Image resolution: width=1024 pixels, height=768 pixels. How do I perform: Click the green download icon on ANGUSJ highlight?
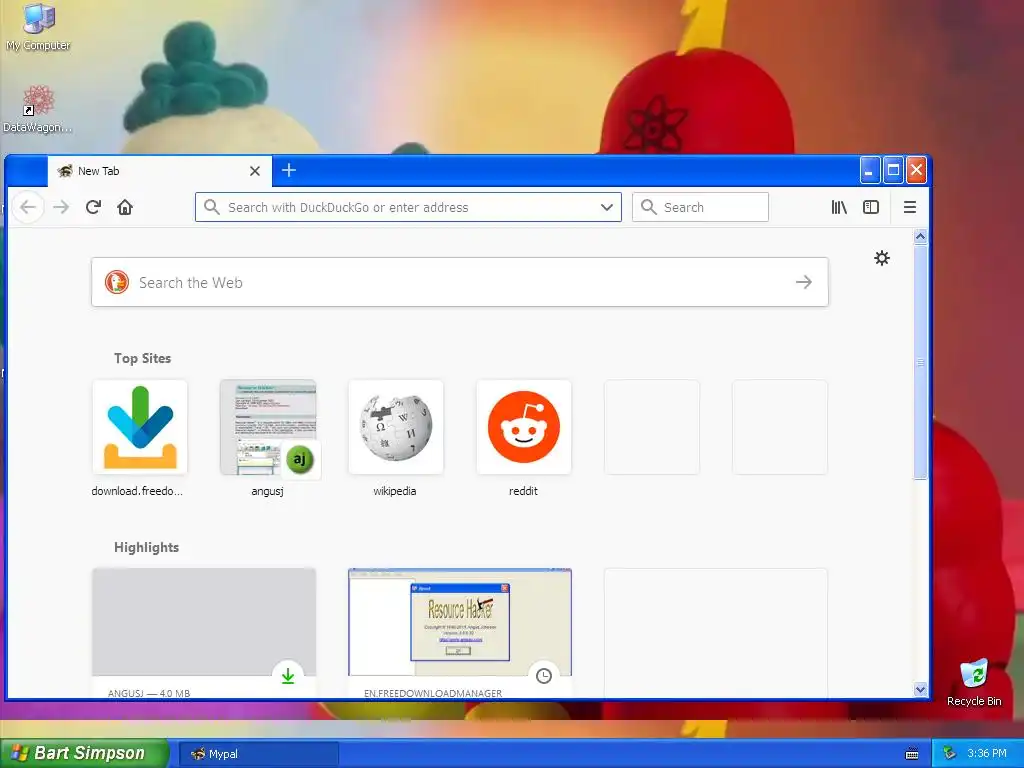pos(288,676)
